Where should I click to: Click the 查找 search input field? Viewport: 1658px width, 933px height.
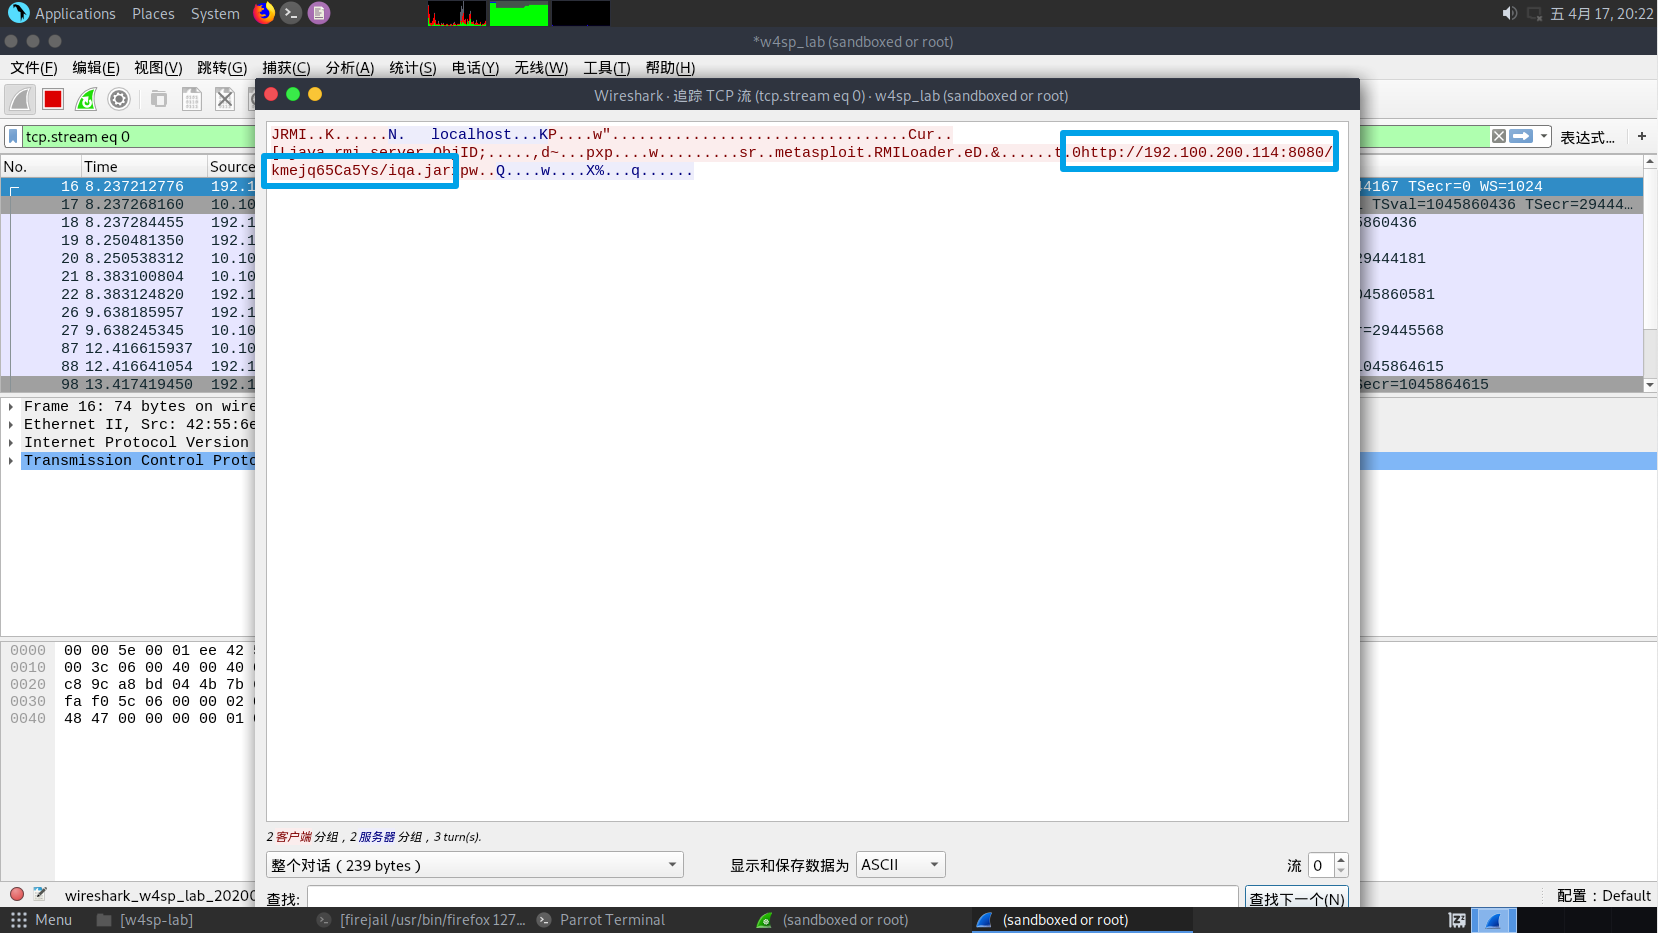click(773, 897)
